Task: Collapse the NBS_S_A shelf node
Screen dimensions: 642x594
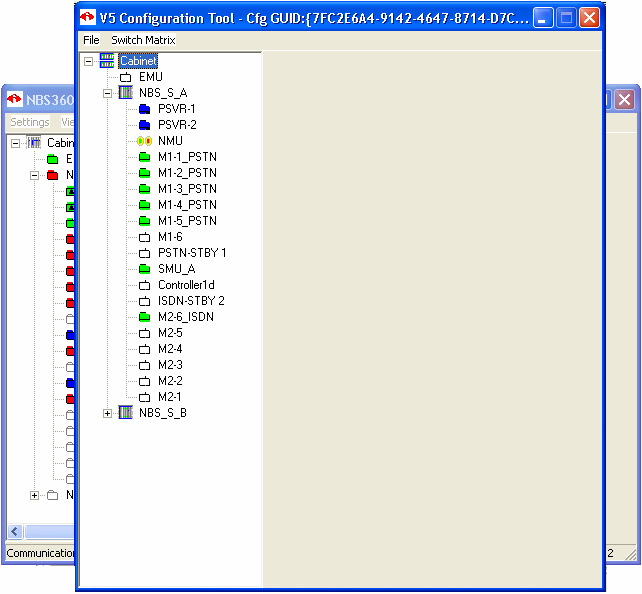Action: tap(107, 93)
